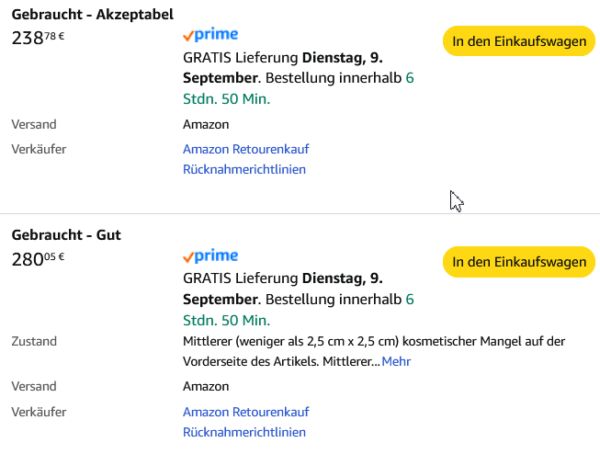Screen dimensions: 600x454
Task: Open Amazon Retourenkauf seller link in Akzeptabel offer
Action: tap(246, 149)
